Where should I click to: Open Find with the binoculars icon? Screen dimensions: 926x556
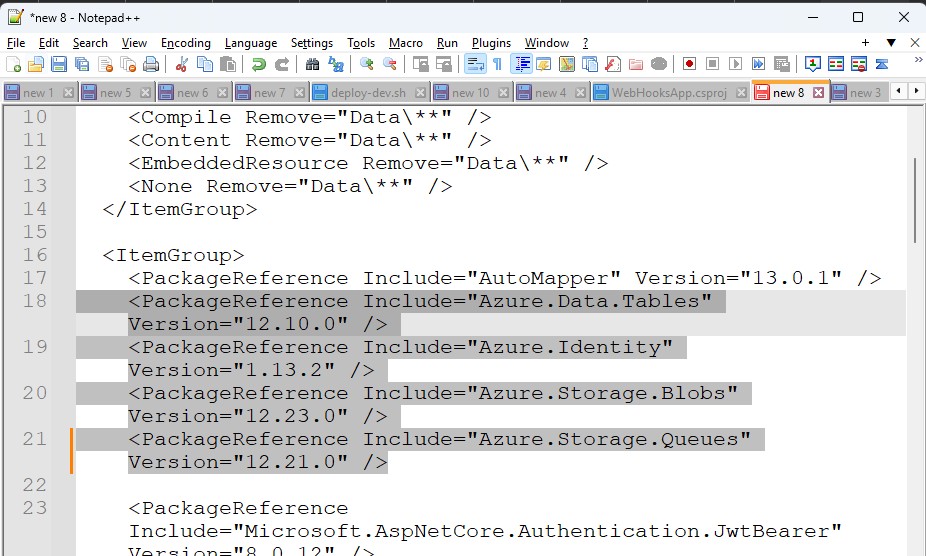click(x=312, y=64)
